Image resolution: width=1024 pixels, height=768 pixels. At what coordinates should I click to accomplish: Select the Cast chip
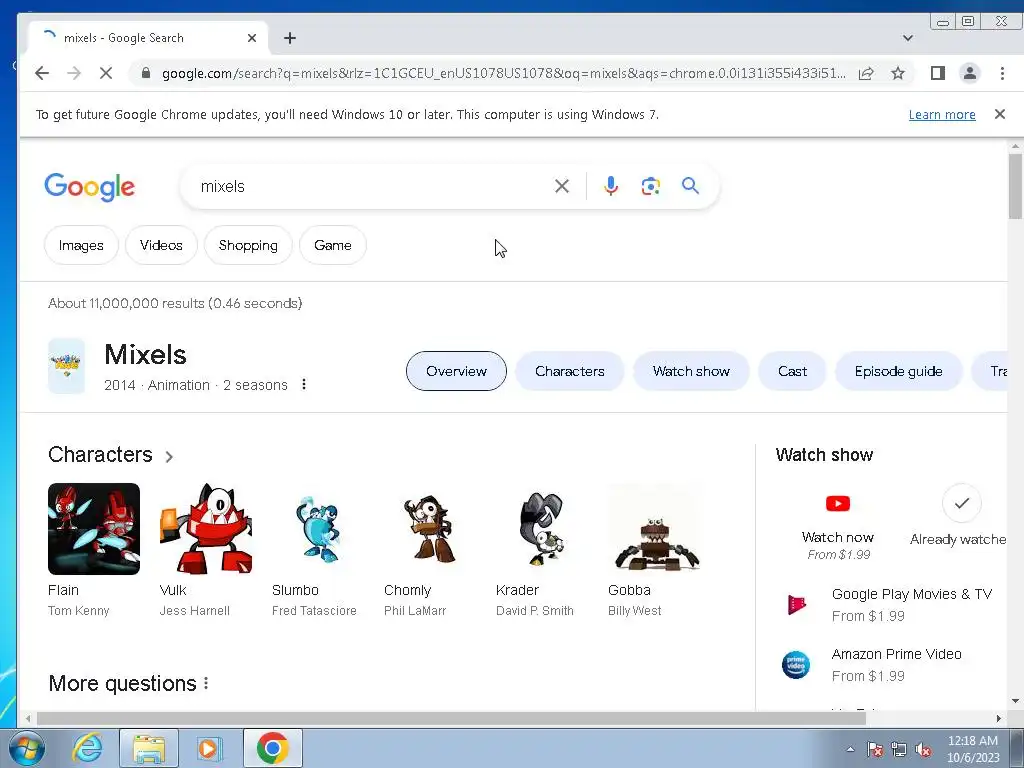point(792,371)
